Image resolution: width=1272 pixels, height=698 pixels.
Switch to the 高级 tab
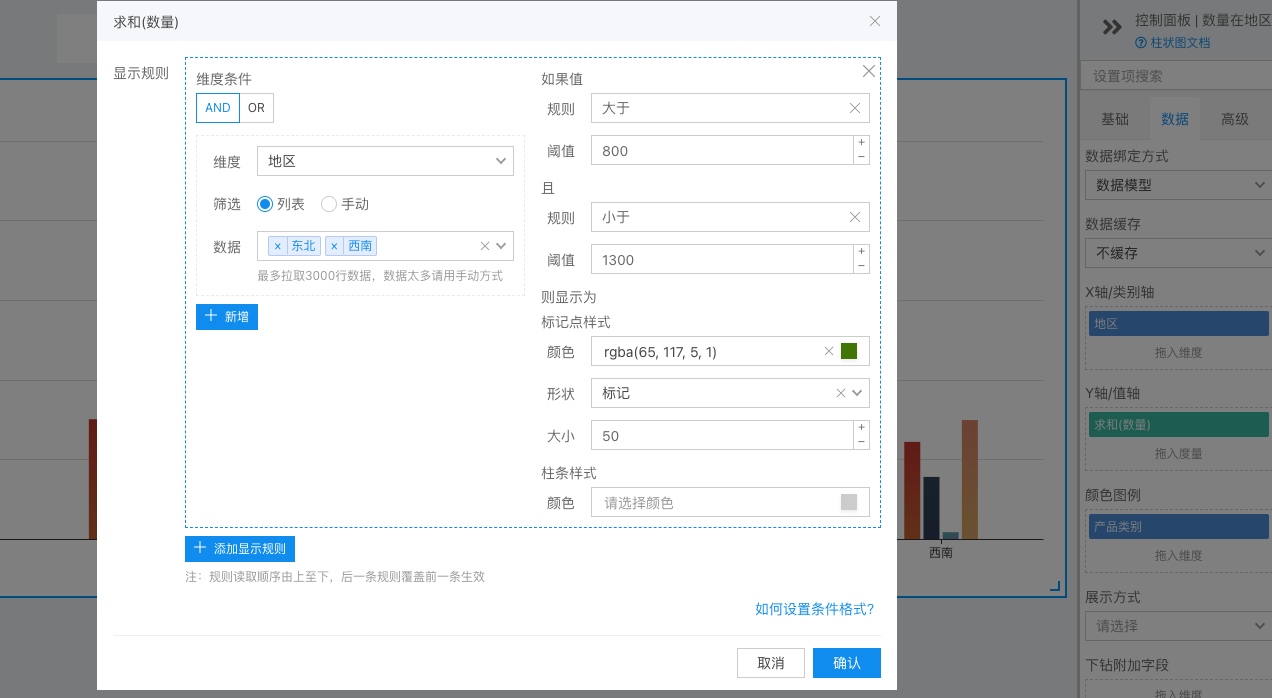pos(1235,119)
